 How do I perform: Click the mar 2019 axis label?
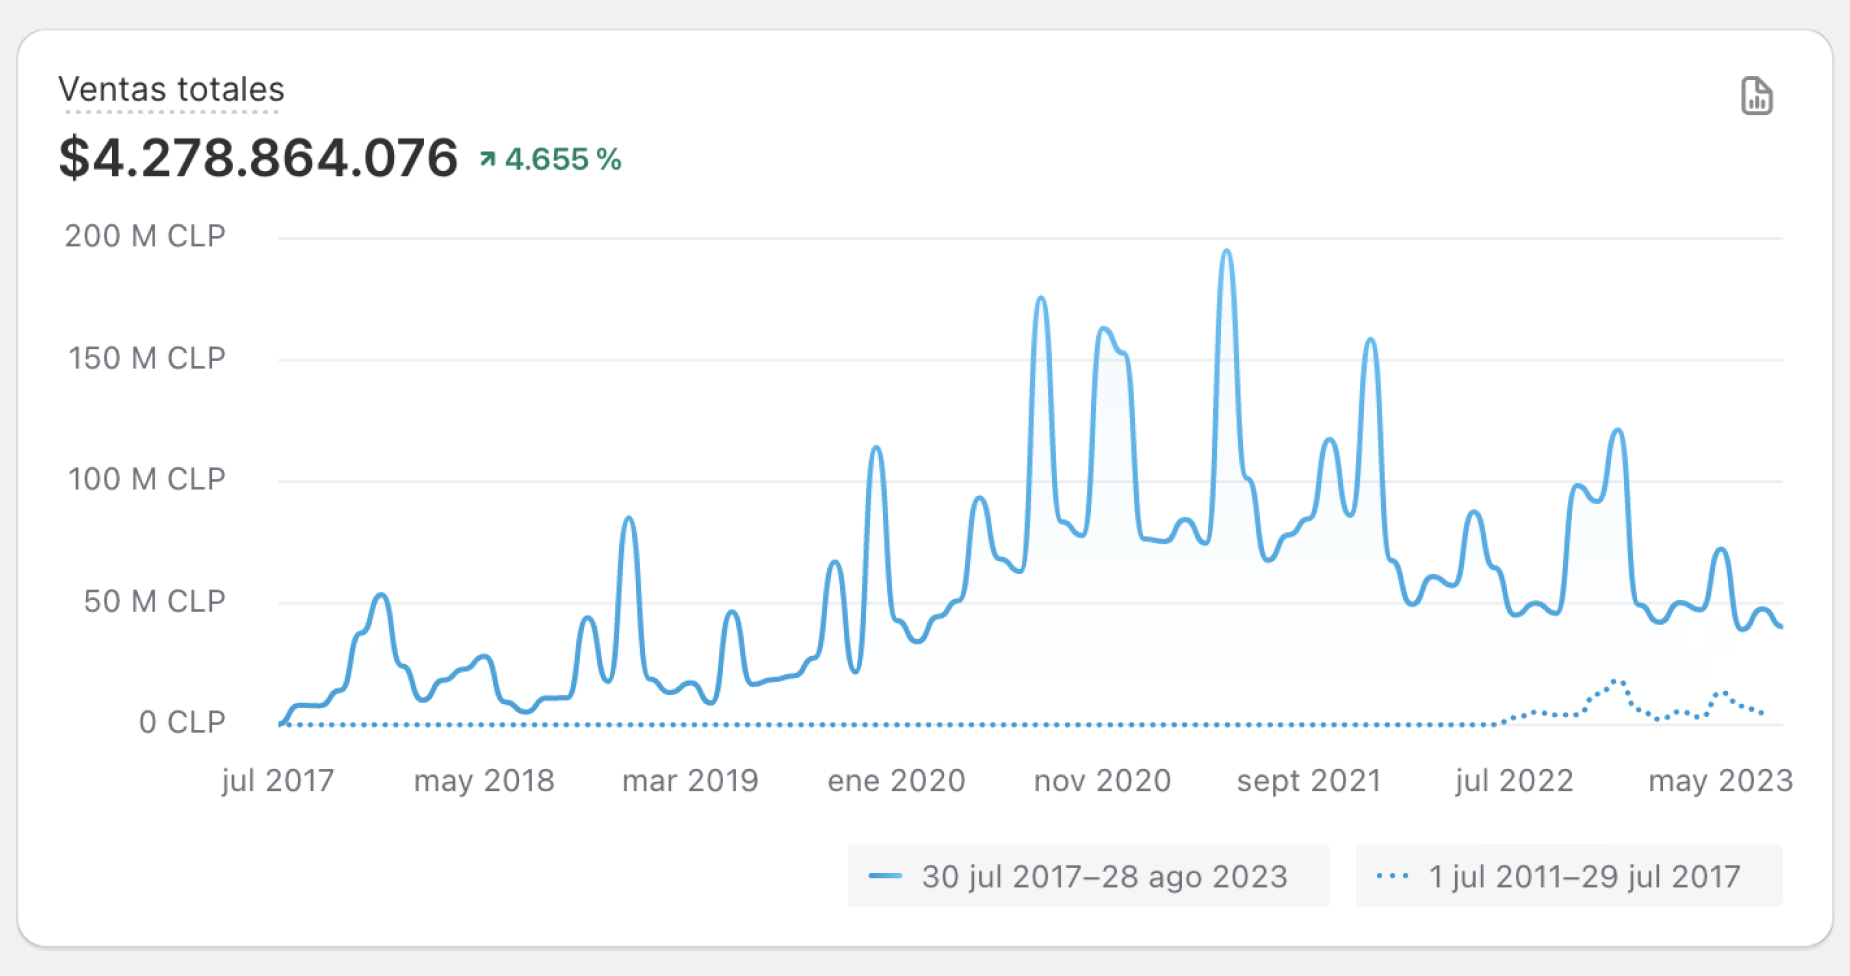pos(690,780)
